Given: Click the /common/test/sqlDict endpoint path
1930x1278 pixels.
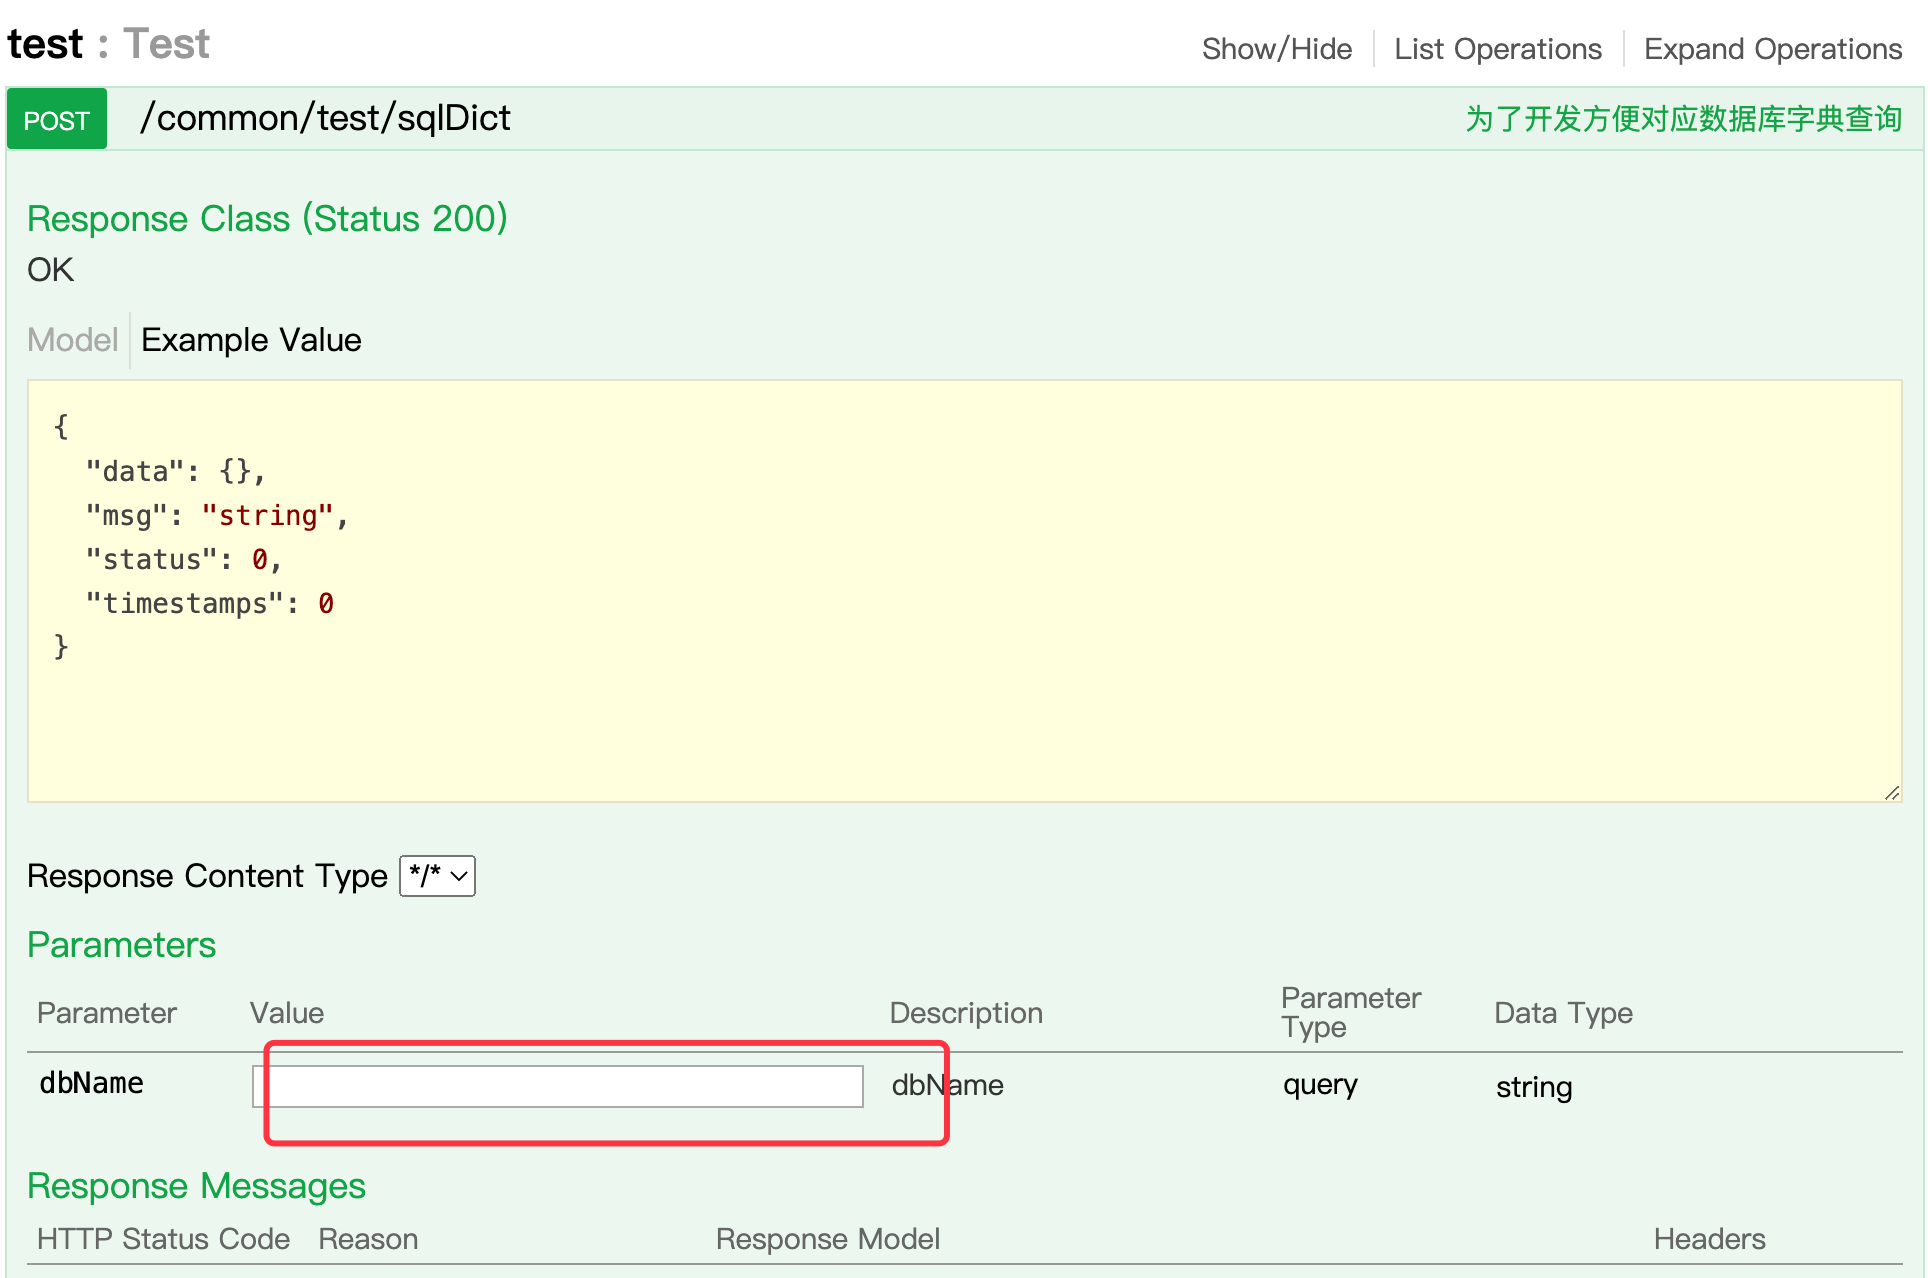Looking at the screenshot, I should pyautogui.click(x=325, y=118).
